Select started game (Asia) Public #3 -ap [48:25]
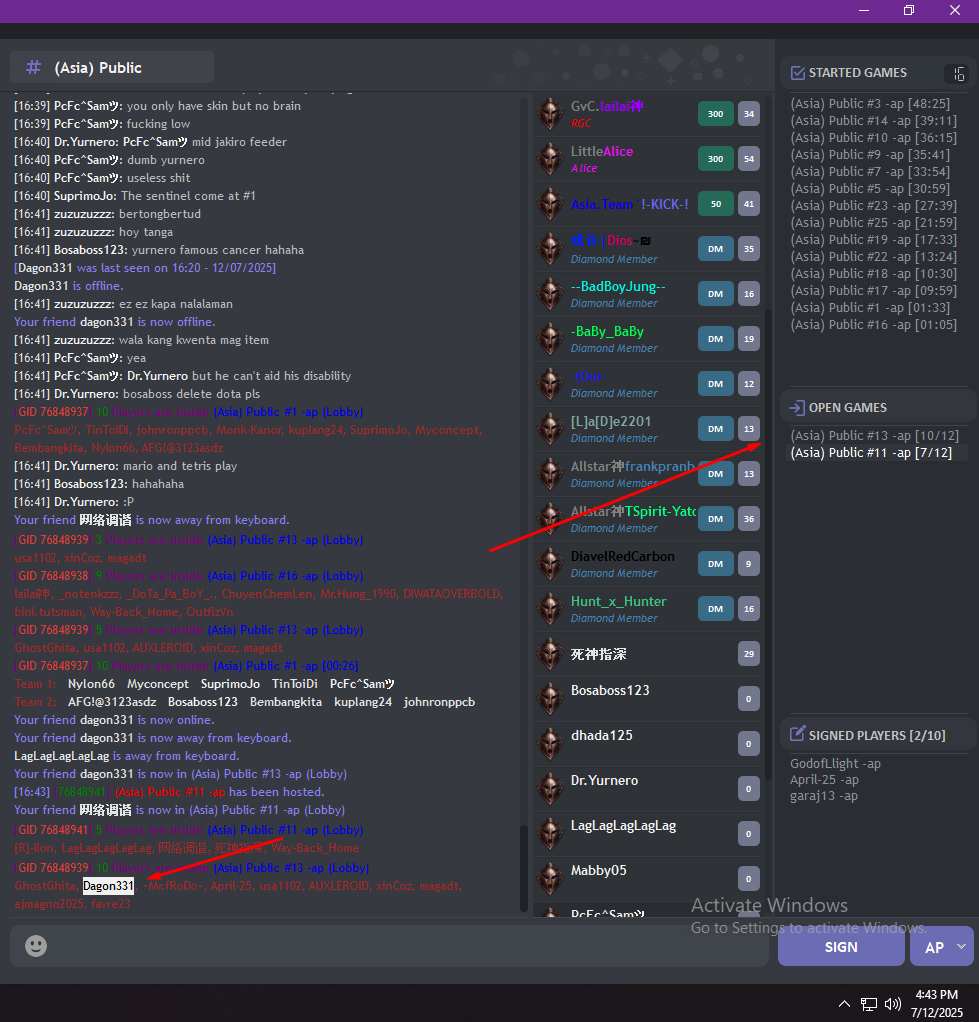 click(x=870, y=103)
